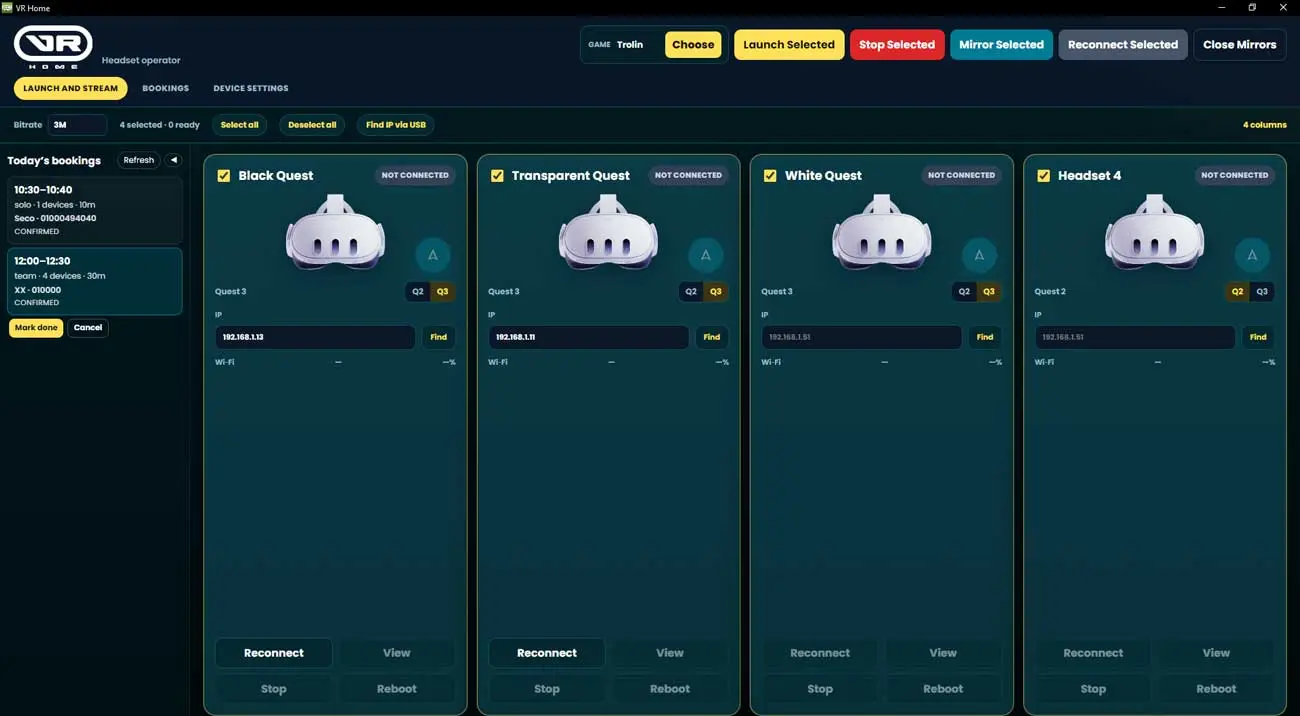Cancel the selected booking

[x=88, y=328]
